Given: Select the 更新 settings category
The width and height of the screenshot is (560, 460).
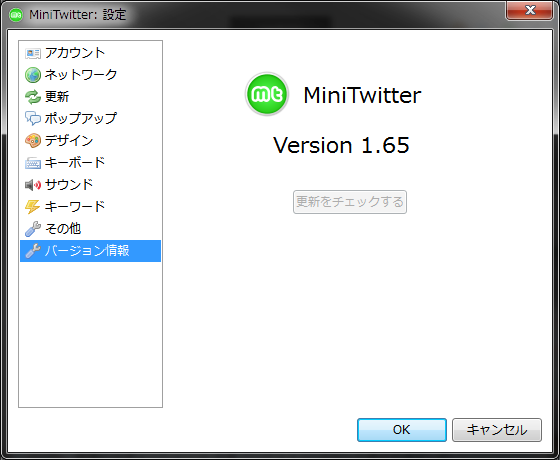Looking at the screenshot, I should 90,97.
